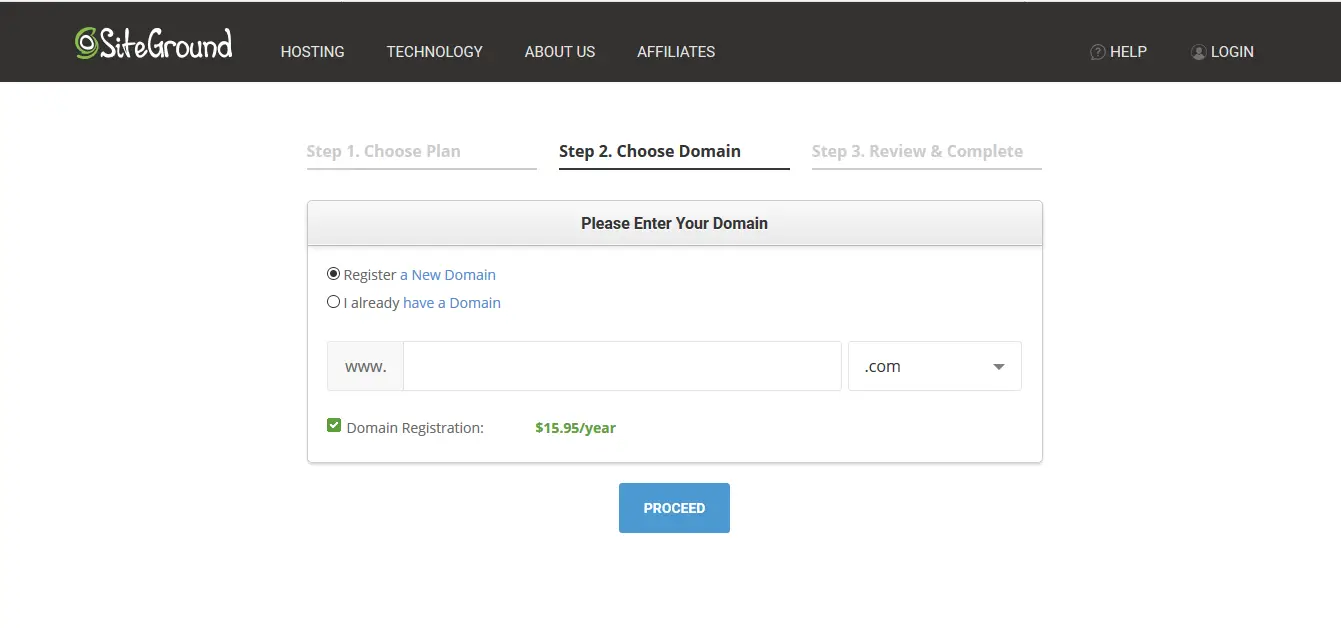The image size is (1341, 628).
Task: Click the Proceed button
Action: 674,508
